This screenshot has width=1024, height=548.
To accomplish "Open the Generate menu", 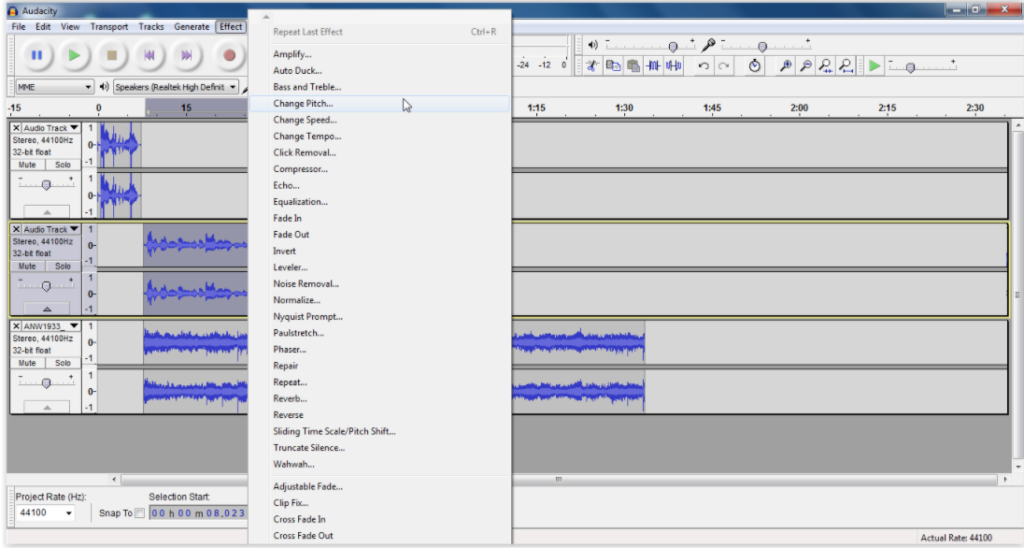I will point(191,27).
